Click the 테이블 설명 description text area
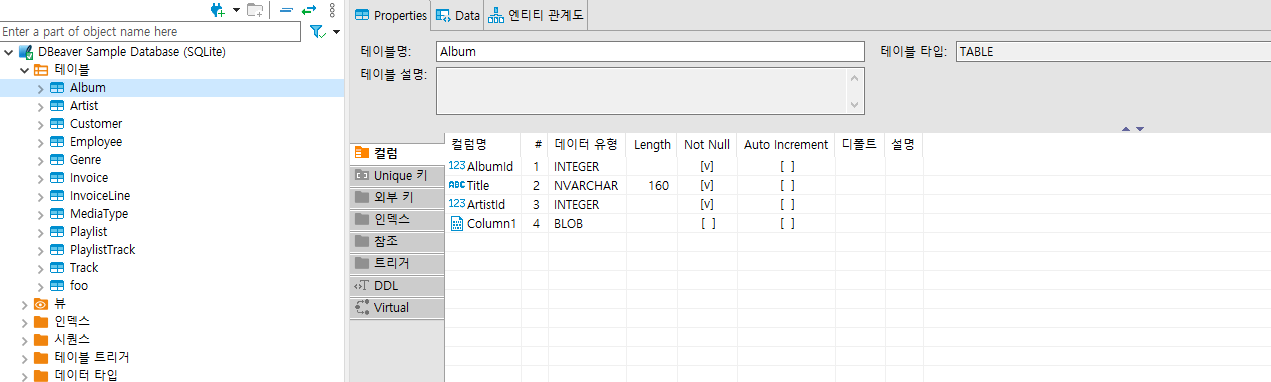This screenshot has height=382, width=1271. click(650, 91)
